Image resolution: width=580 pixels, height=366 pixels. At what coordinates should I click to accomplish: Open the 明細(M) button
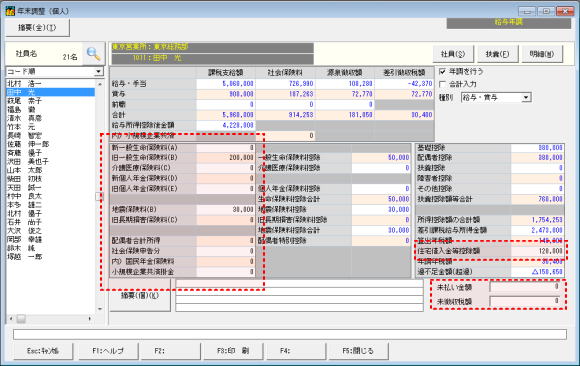click(542, 54)
